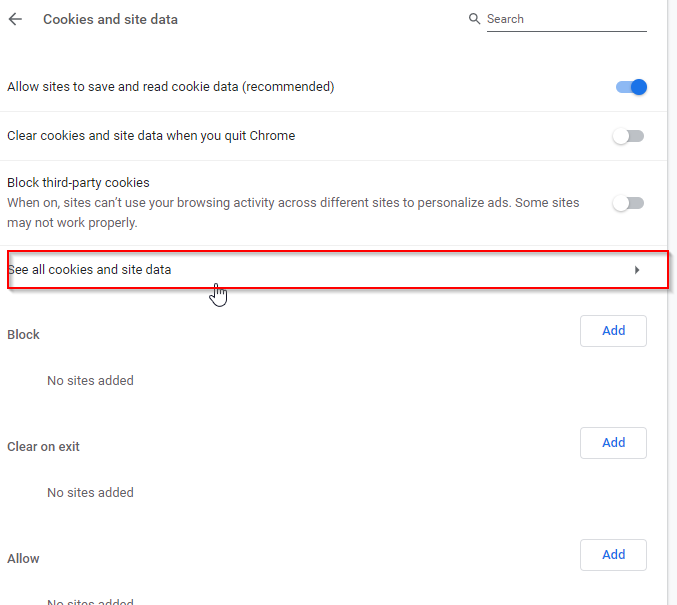
Task: Click the Block third-party cookies description text
Action: click(x=293, y=213)
